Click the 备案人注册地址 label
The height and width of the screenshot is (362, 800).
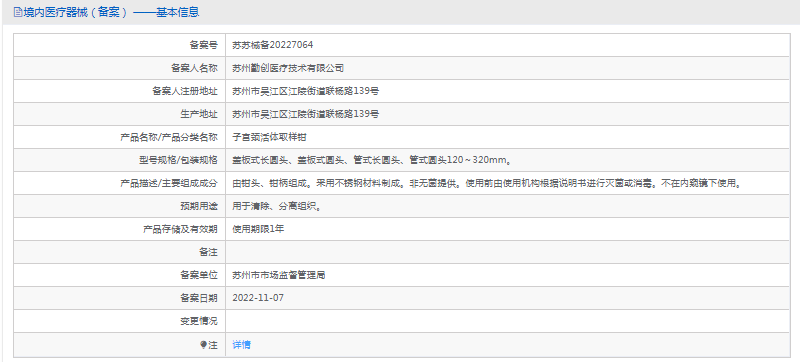[x=185, y=91]
